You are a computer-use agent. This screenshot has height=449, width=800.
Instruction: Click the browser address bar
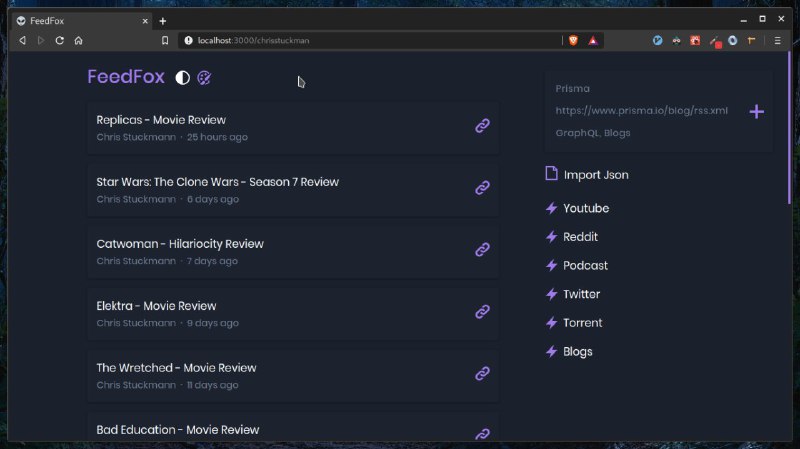pos(370,40)
